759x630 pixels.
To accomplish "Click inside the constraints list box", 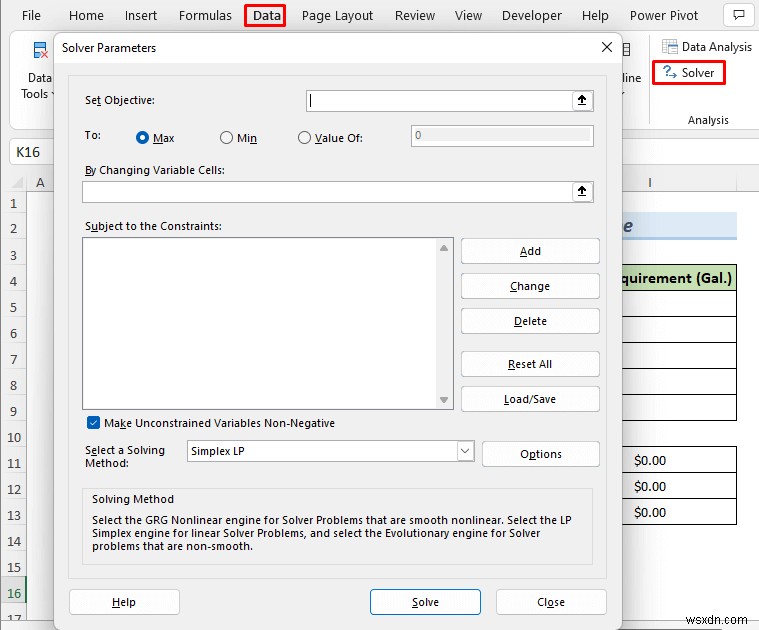I will 260,323.
